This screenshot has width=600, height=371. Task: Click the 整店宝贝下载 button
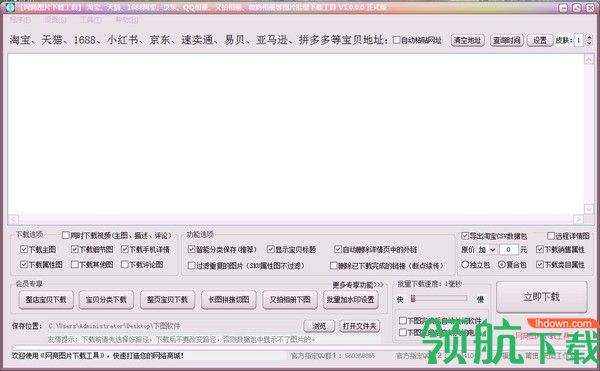[46, 299]
